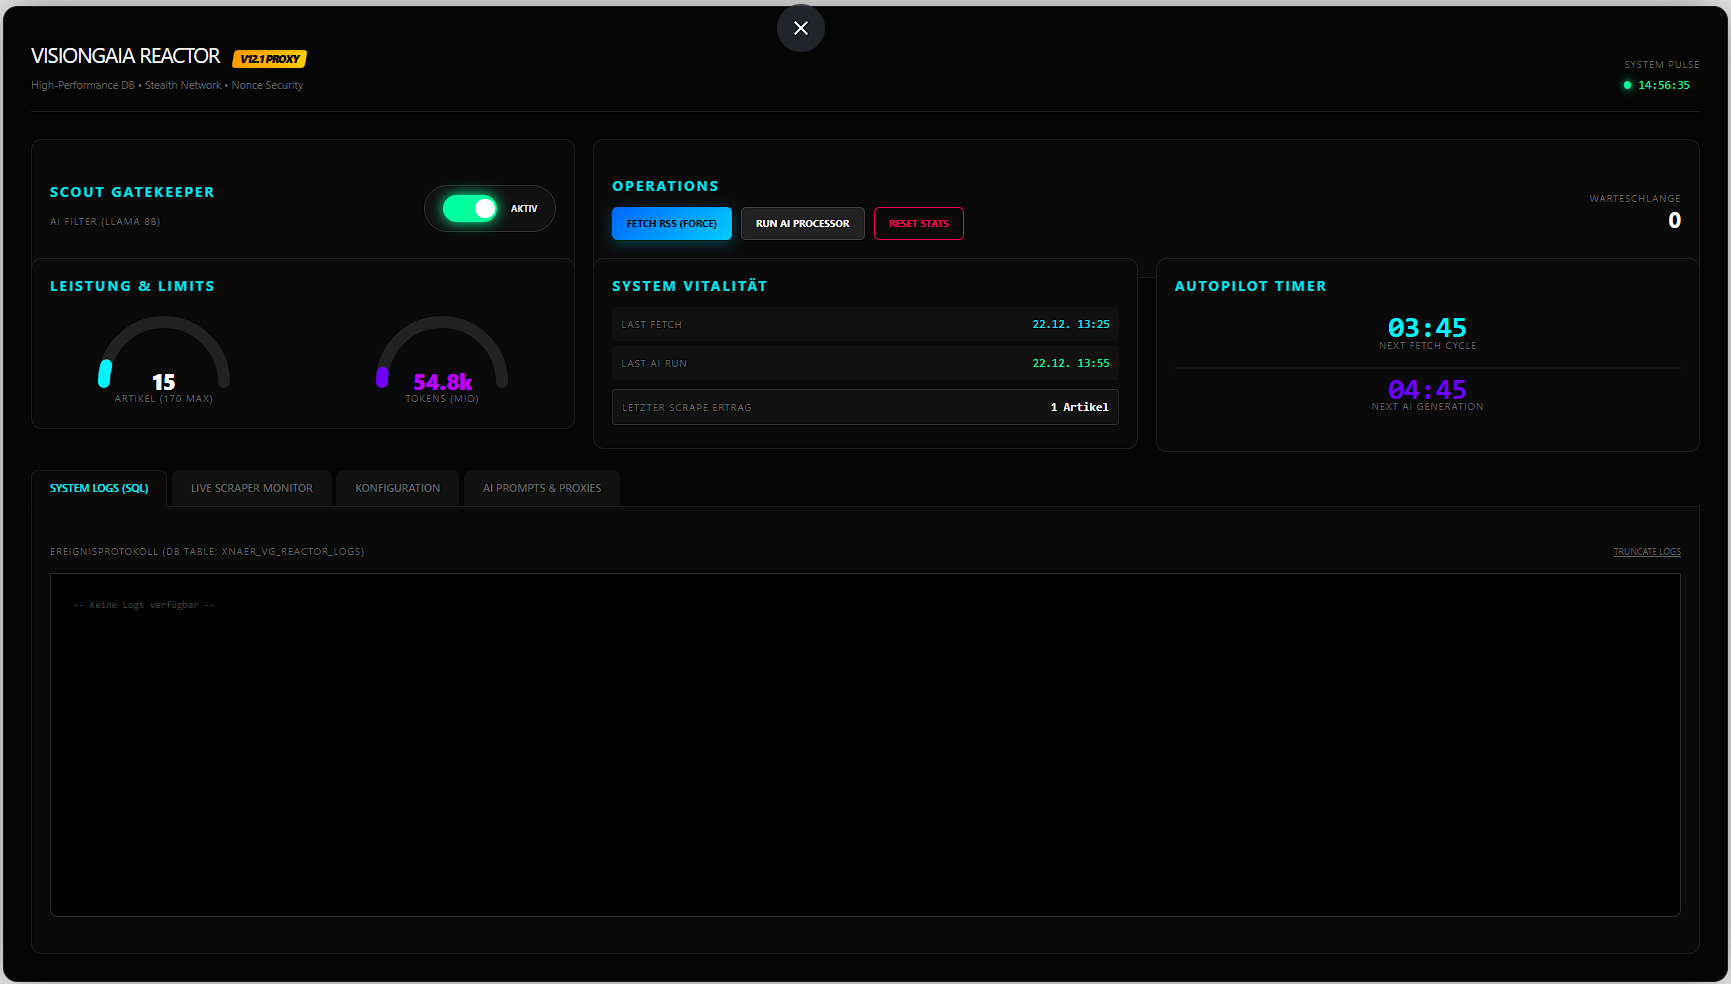Viewport: 1731px width, 984px height.
Task: Click the green SYSTEM PULSE indicator dot
Action: (x=1627, y=86)
